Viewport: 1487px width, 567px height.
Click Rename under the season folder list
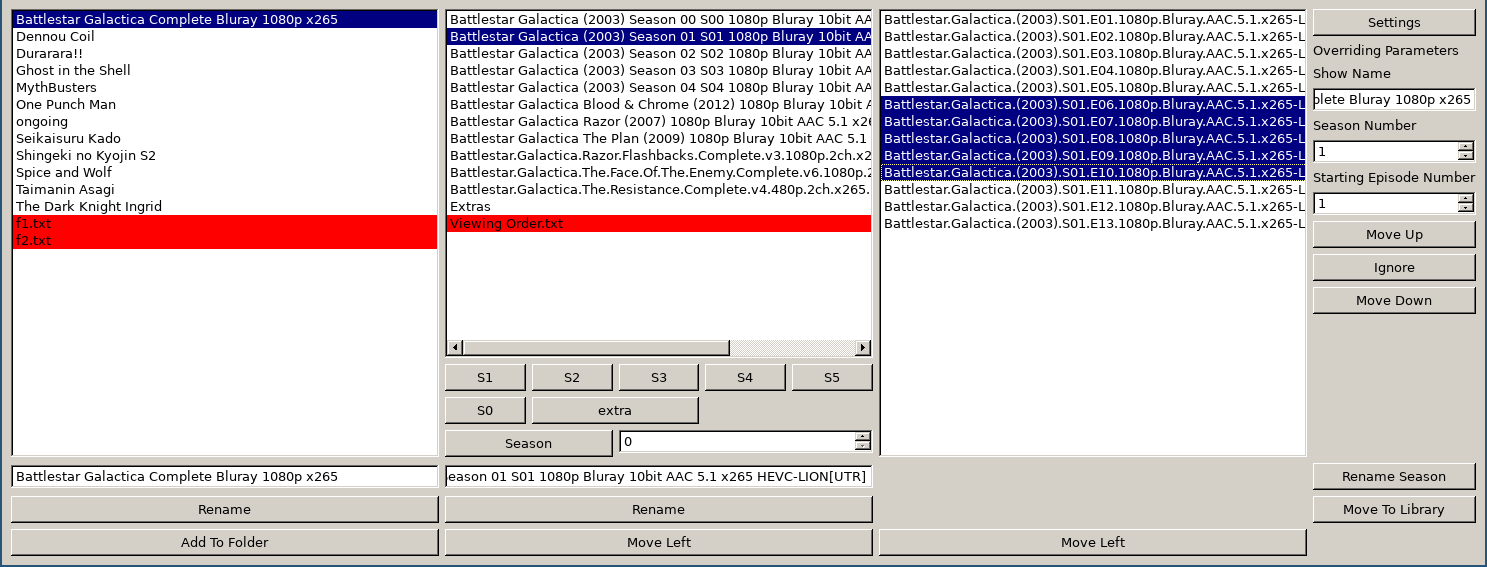pyautogui.click(x=659, y=509)
